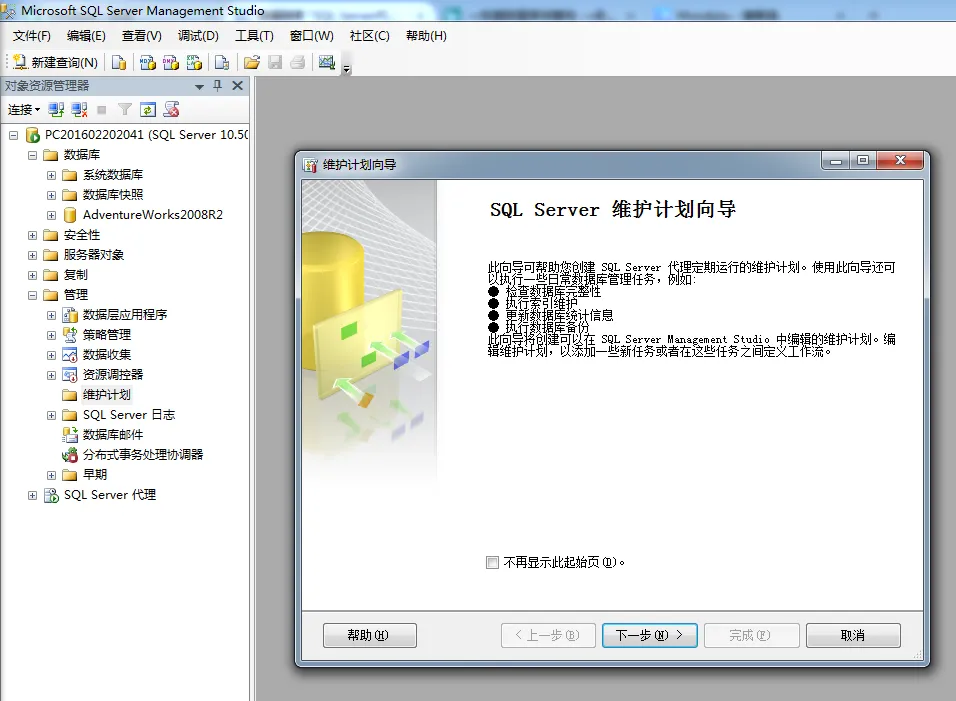Click the Connect Object Explorer icon

[x=56, y=110]
